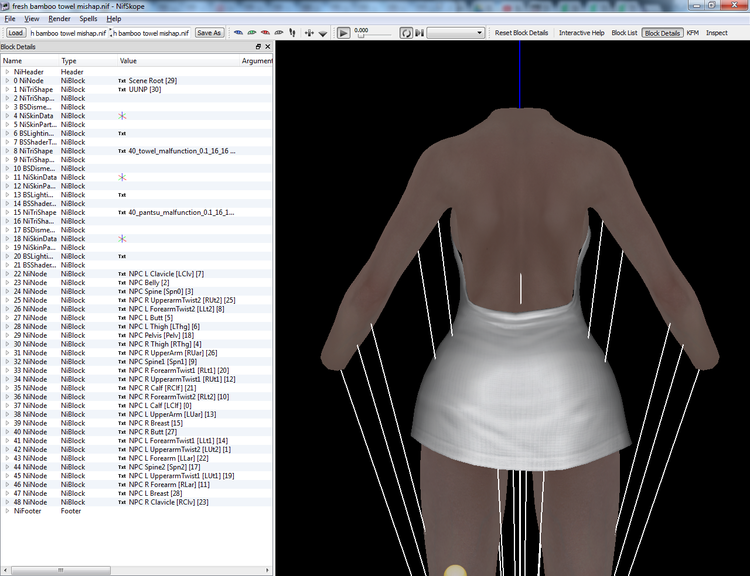Select the gray User view icon
The image size is (750, 576).
coord(279,33)
